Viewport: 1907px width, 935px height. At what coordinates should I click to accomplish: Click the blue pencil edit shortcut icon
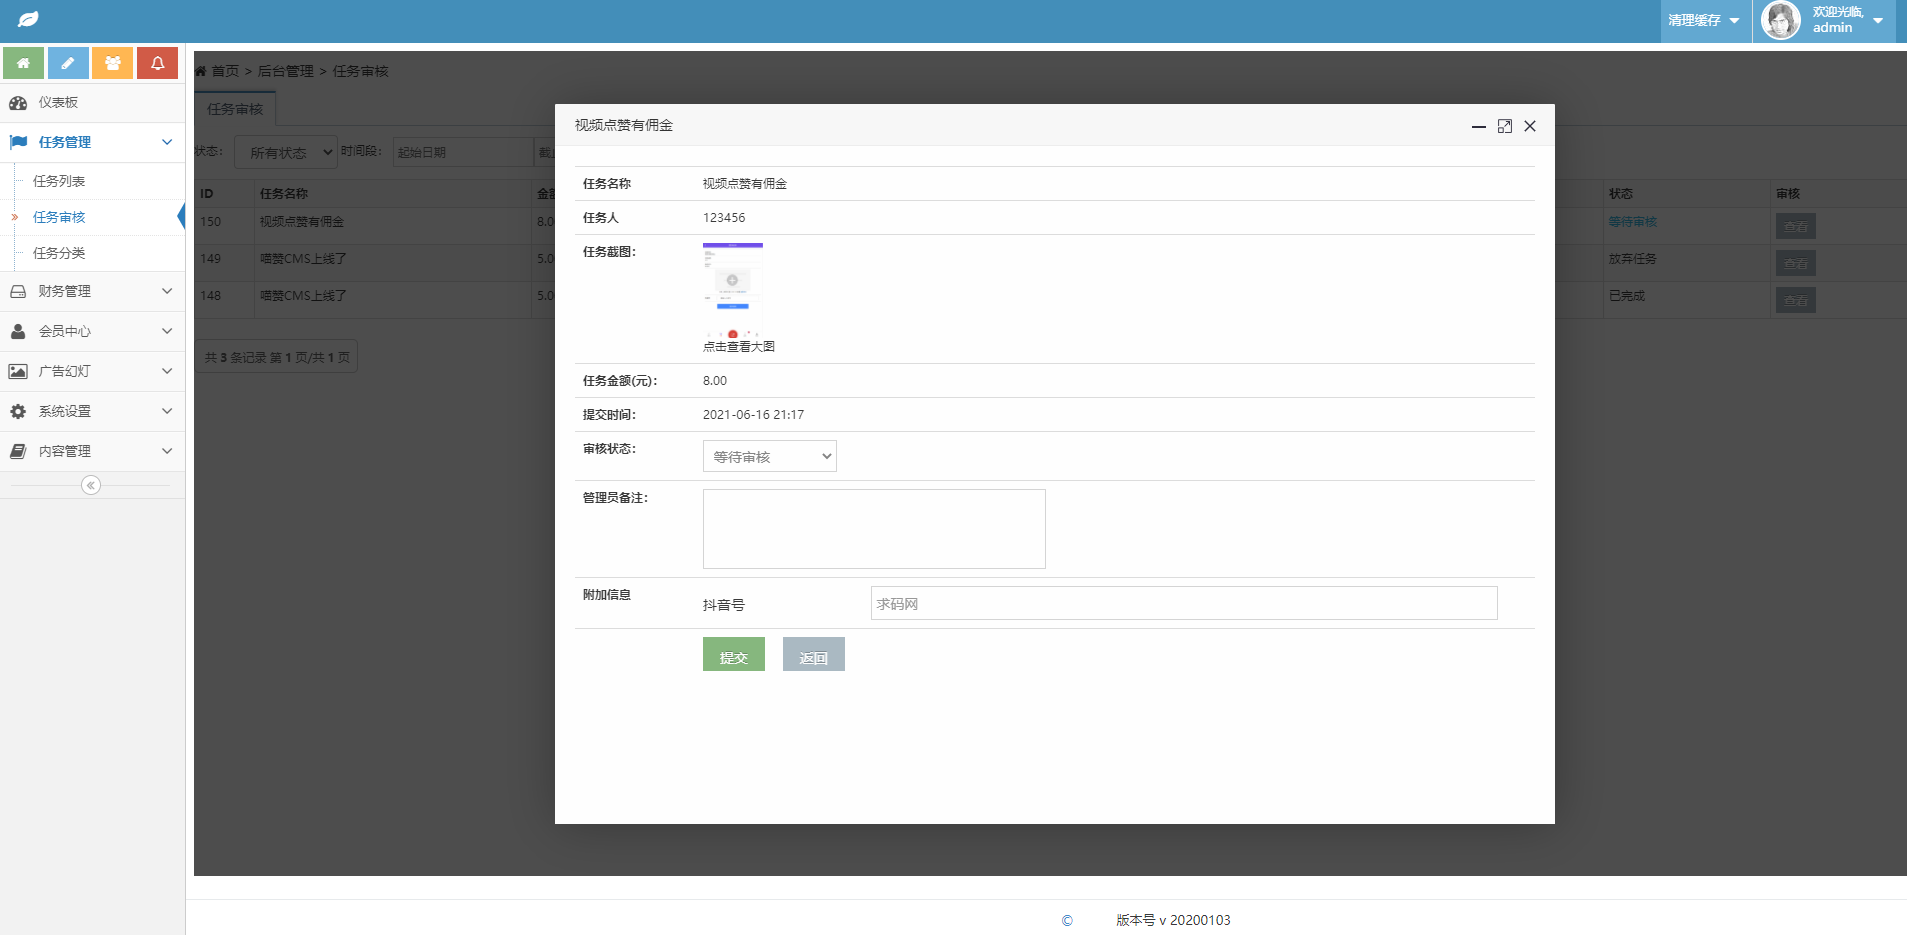(x=68, y=63)
